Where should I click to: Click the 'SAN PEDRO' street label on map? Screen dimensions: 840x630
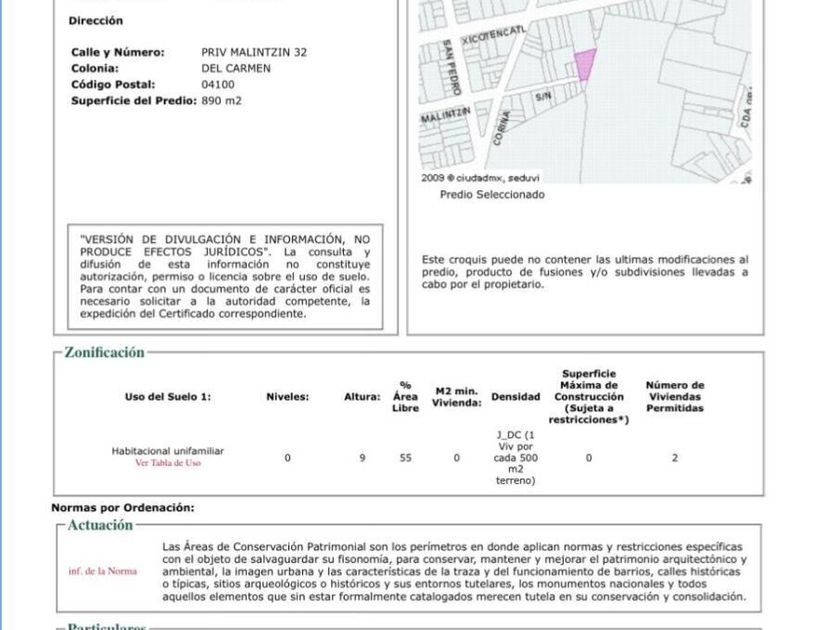coord(450,68)
